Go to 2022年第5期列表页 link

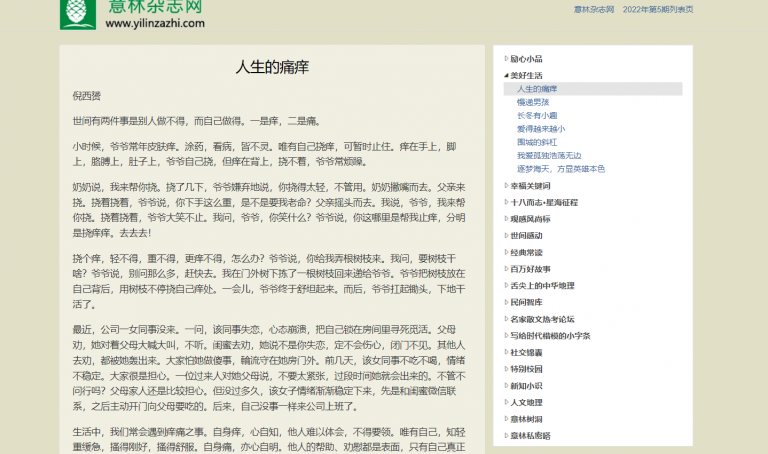pos(658,9)
